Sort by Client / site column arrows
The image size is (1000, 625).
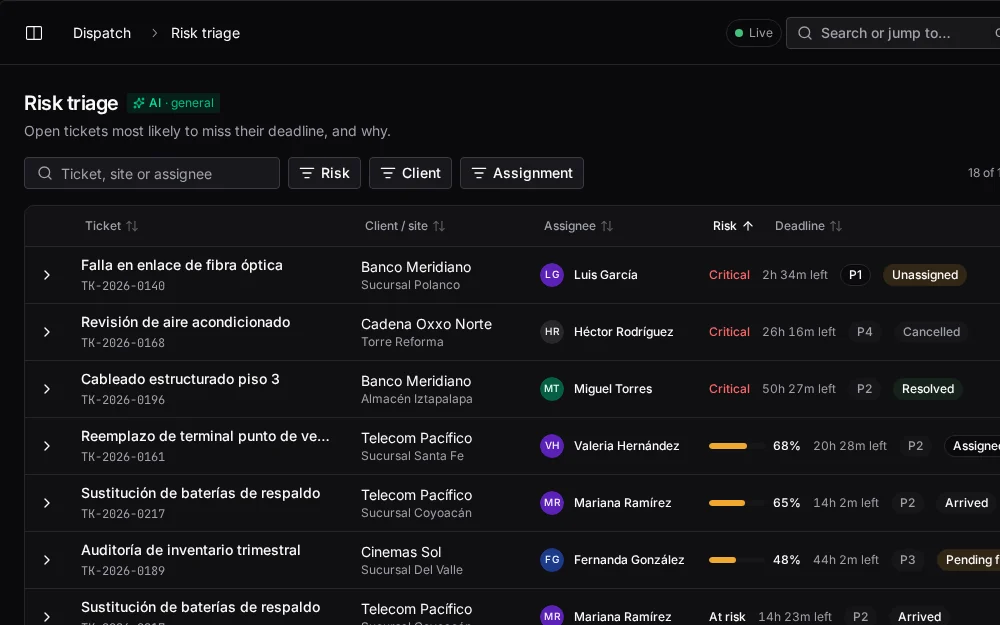(439, 226)
